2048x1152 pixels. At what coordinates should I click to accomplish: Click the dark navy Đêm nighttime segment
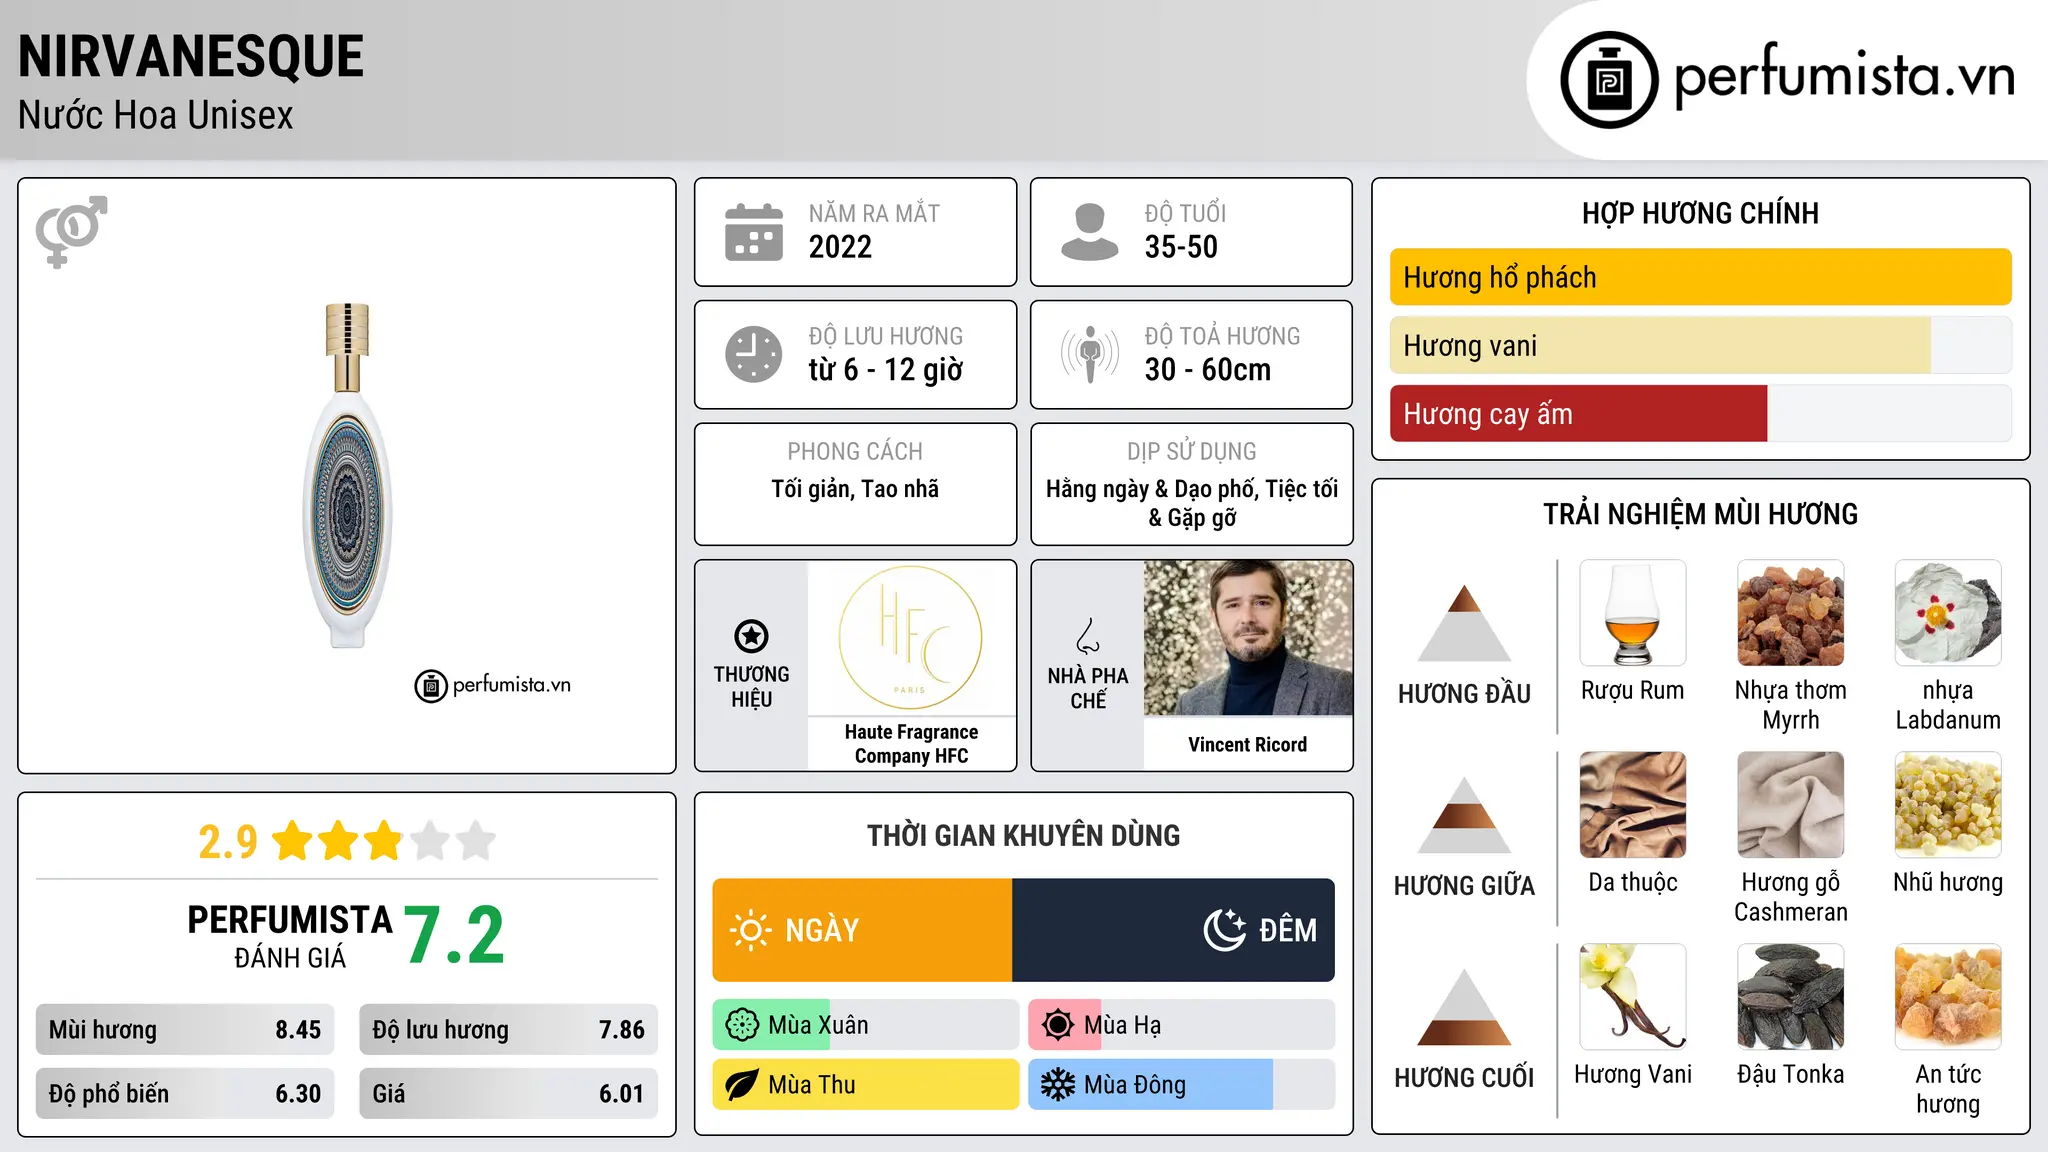point(1173,930)
